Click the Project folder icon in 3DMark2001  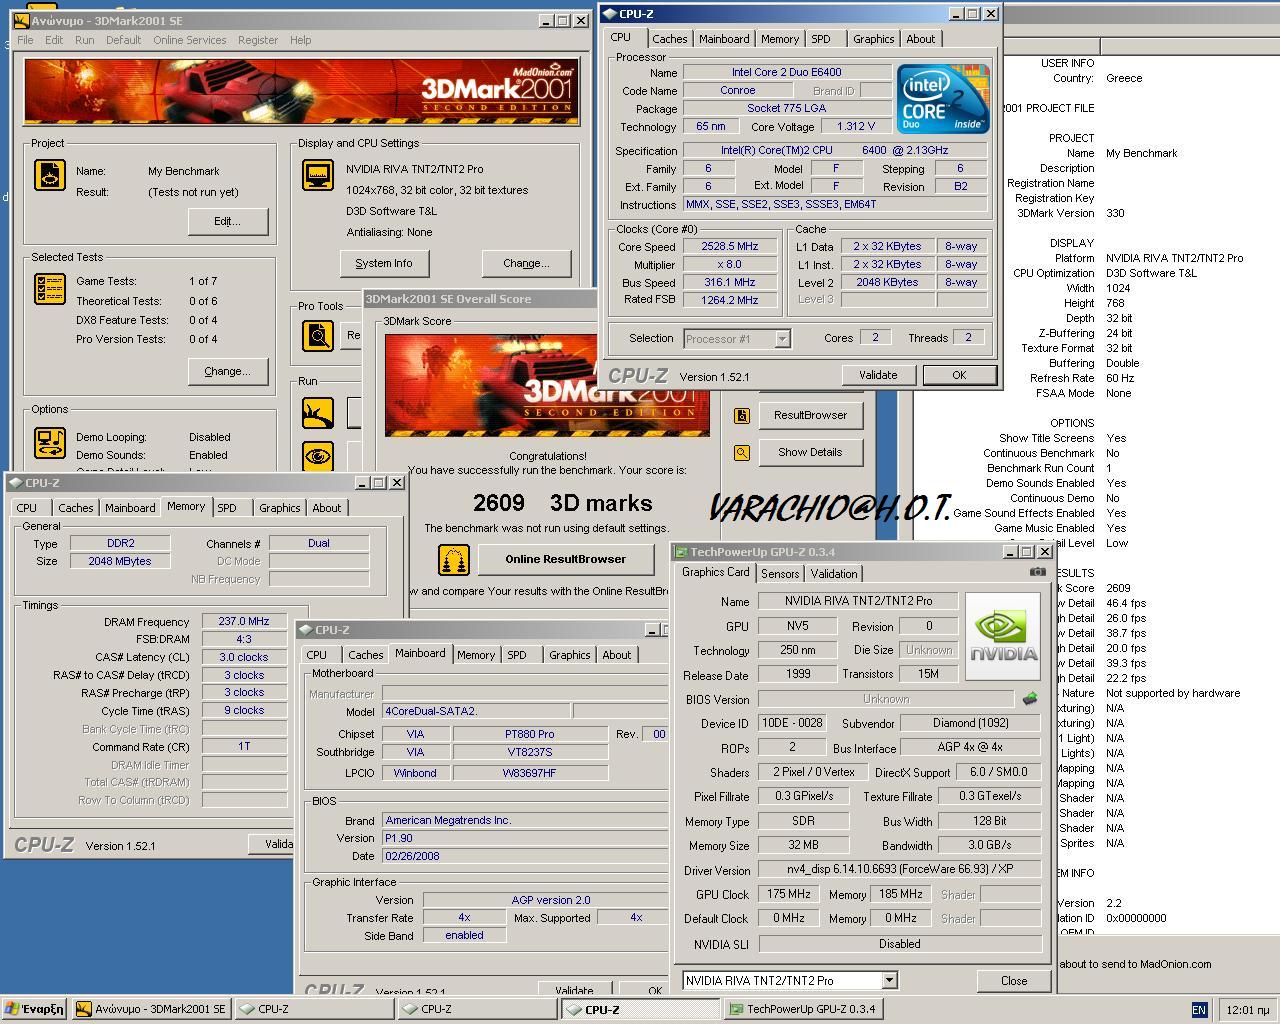click(x=50, y=175)
